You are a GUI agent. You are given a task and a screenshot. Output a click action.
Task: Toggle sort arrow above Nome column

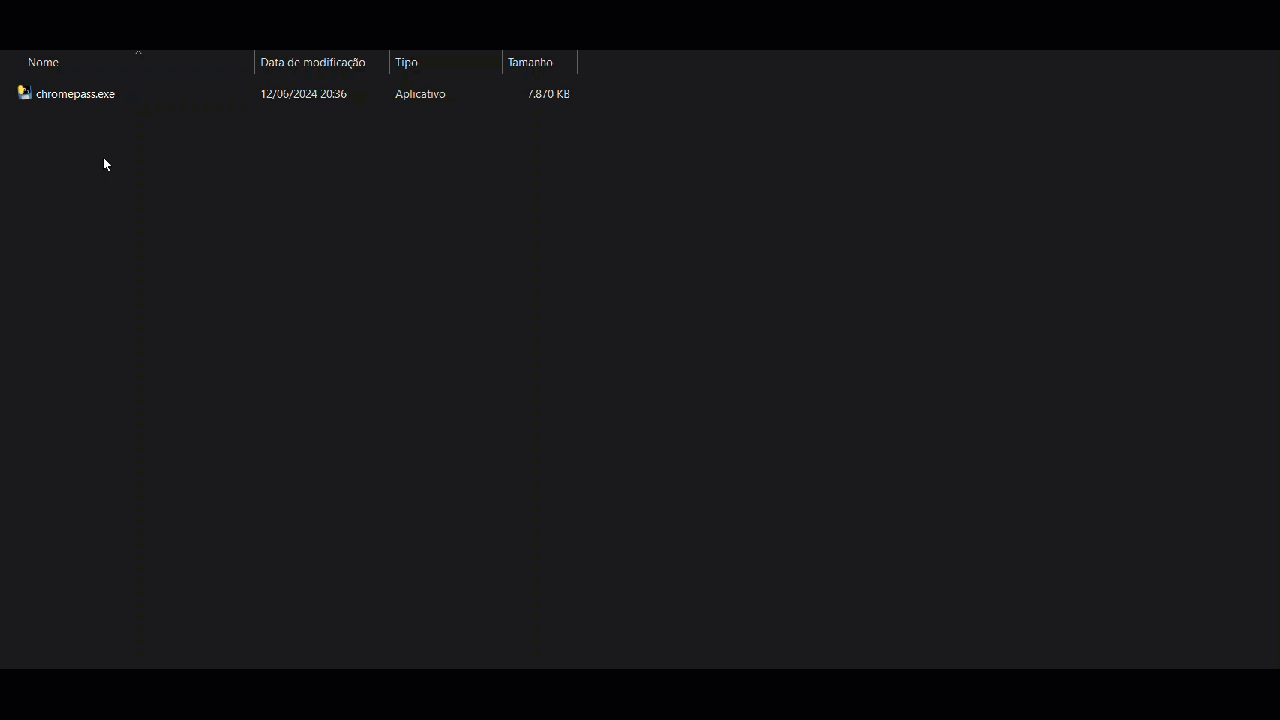click(x=138, y=52)
